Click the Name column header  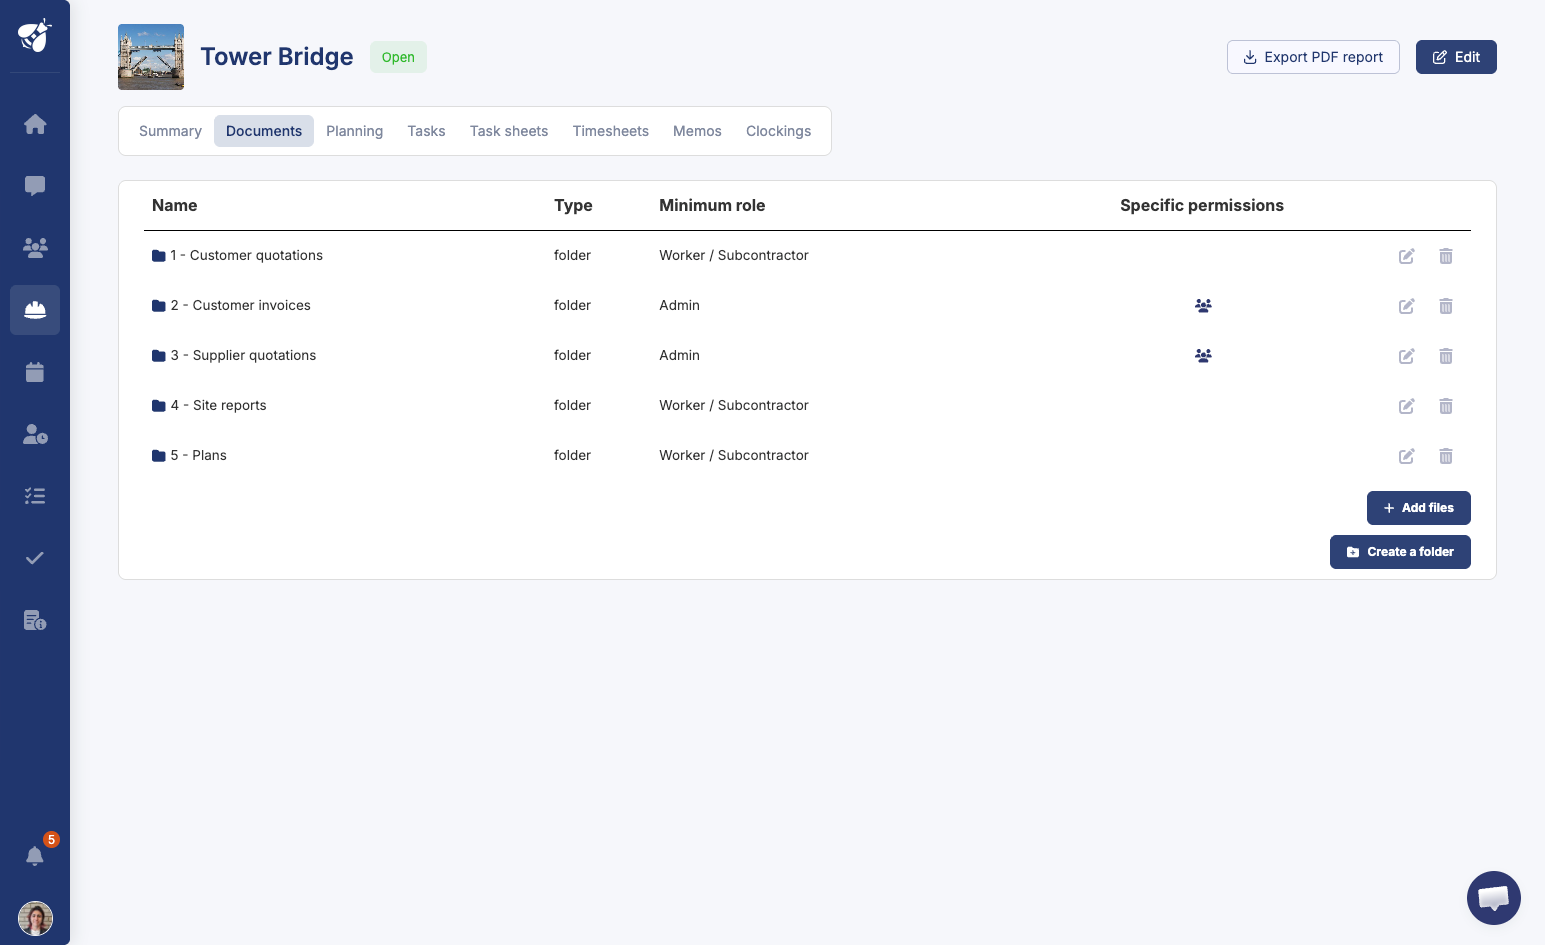tap(174, 205)
